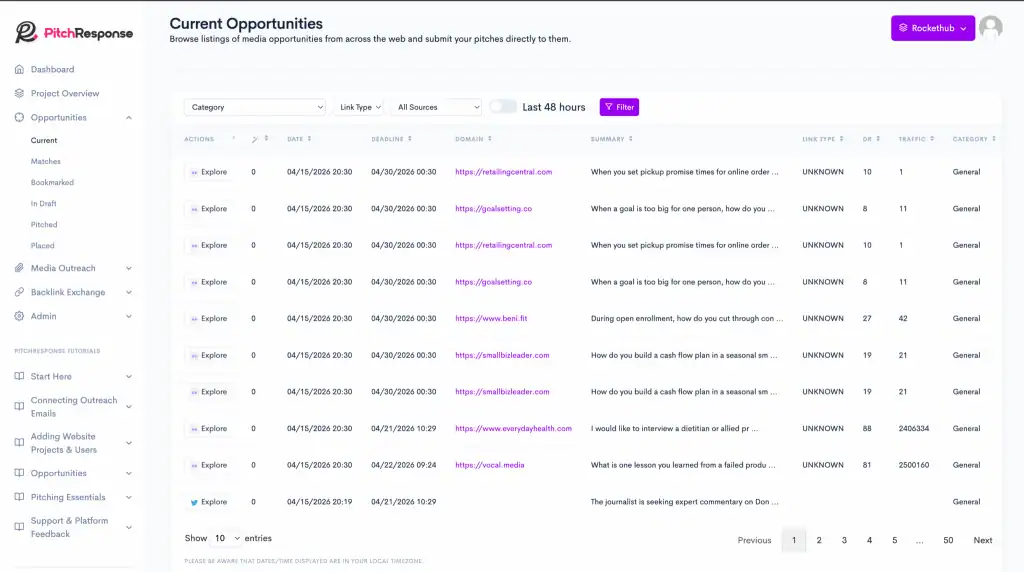1024x572 pixels.
Task: Sort table by Deadline column
Action: (391, 138)
